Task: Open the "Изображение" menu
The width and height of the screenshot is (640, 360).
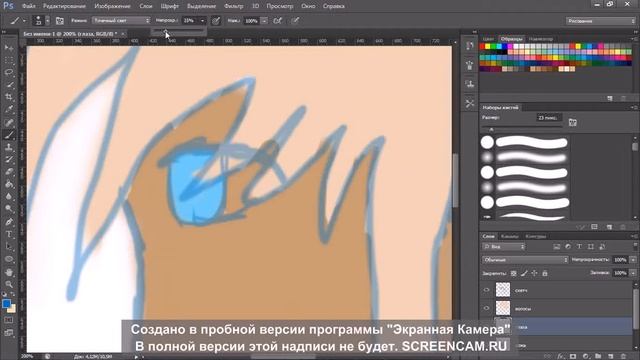Action: pos(112,6)
